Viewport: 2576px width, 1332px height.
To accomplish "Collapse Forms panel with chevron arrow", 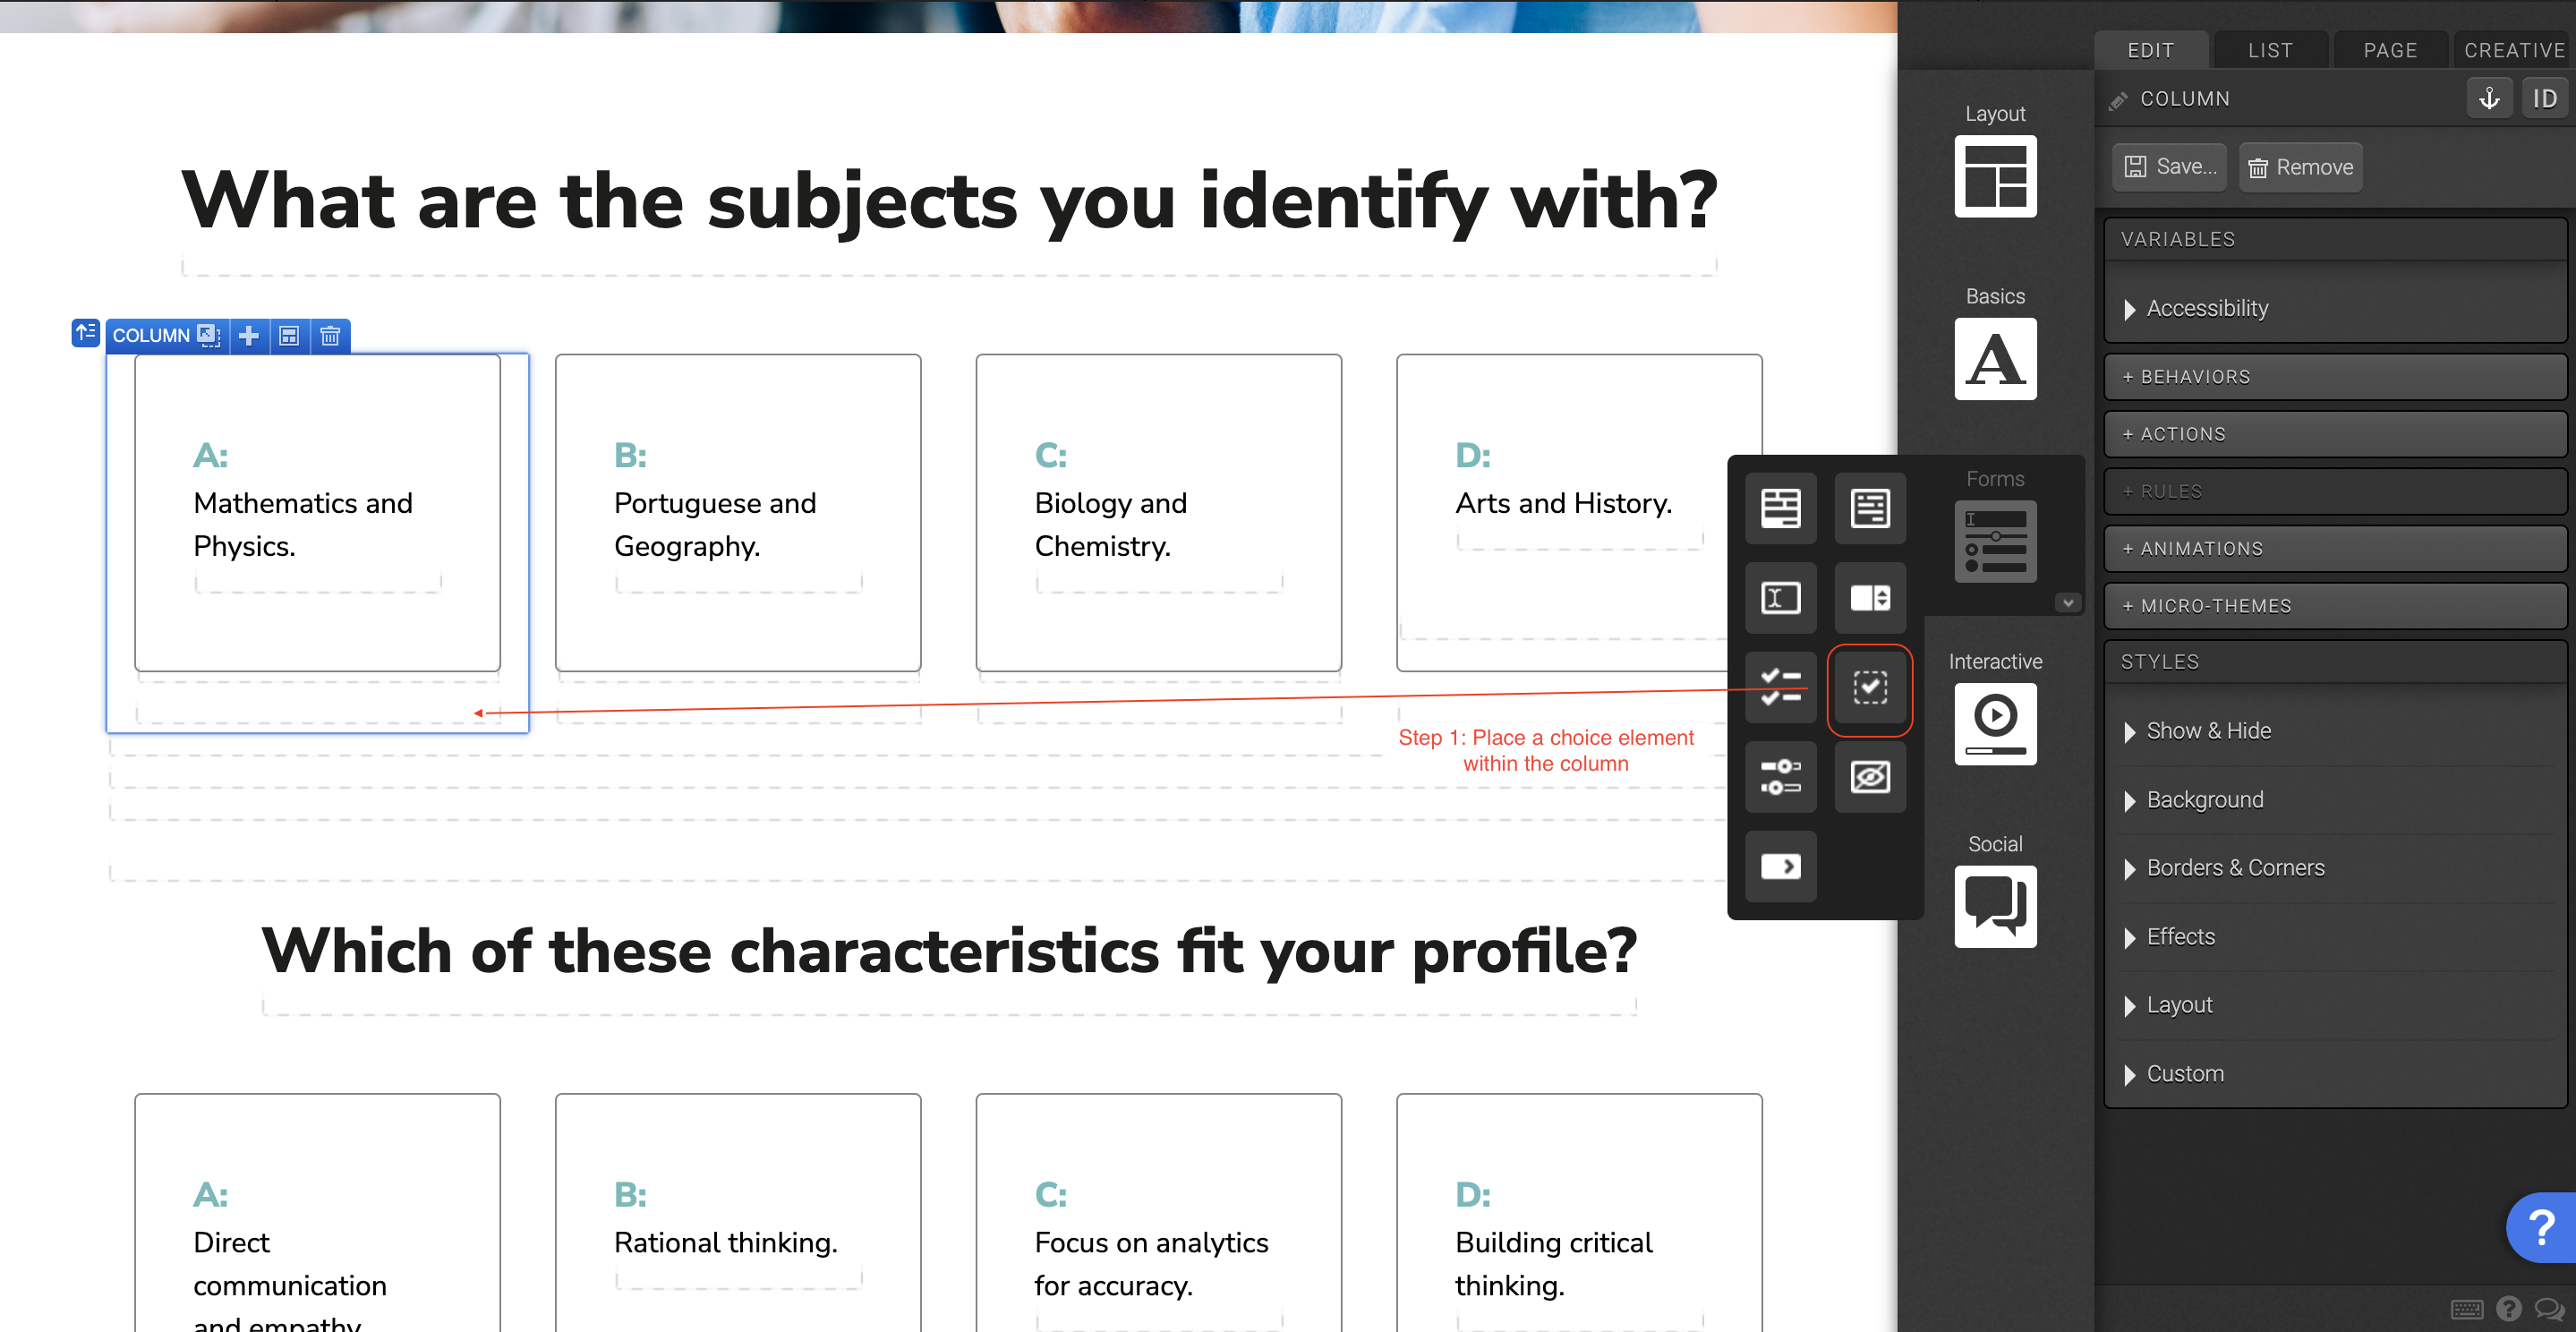I will (x=2067, y=603).
